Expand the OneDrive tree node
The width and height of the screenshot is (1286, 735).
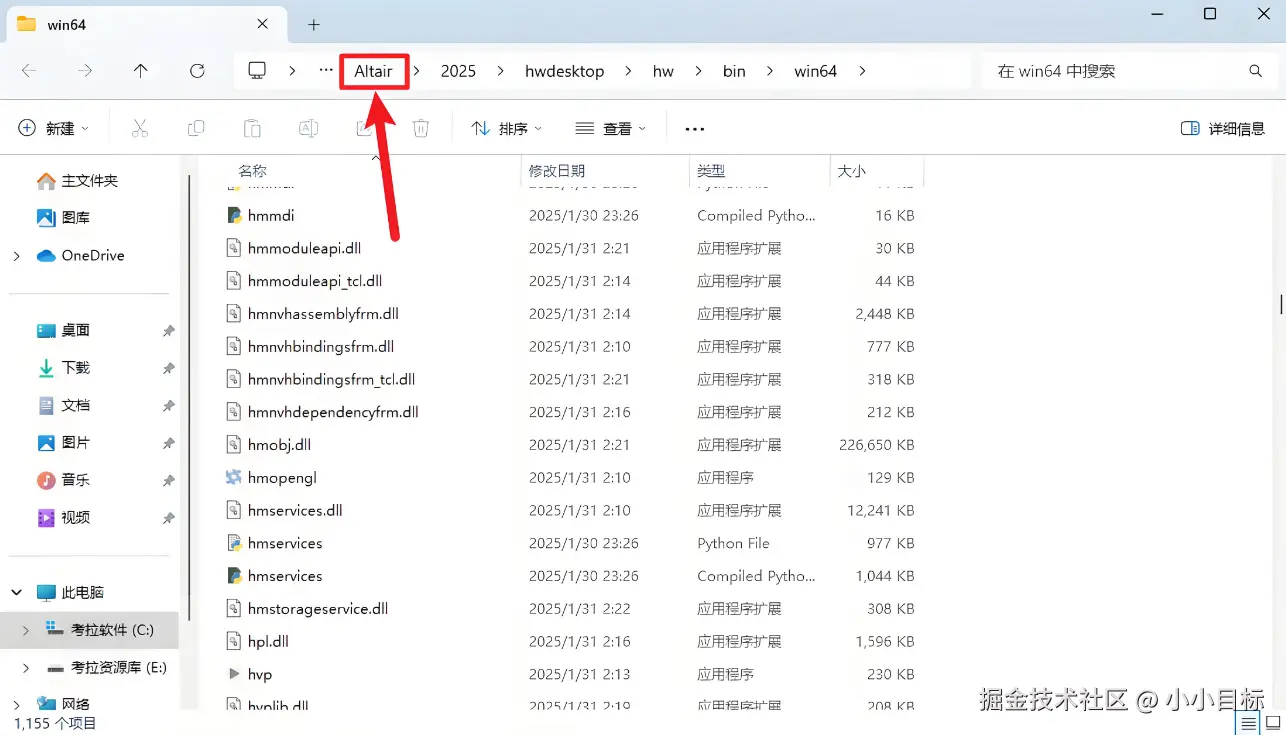(x=17, y=256)
